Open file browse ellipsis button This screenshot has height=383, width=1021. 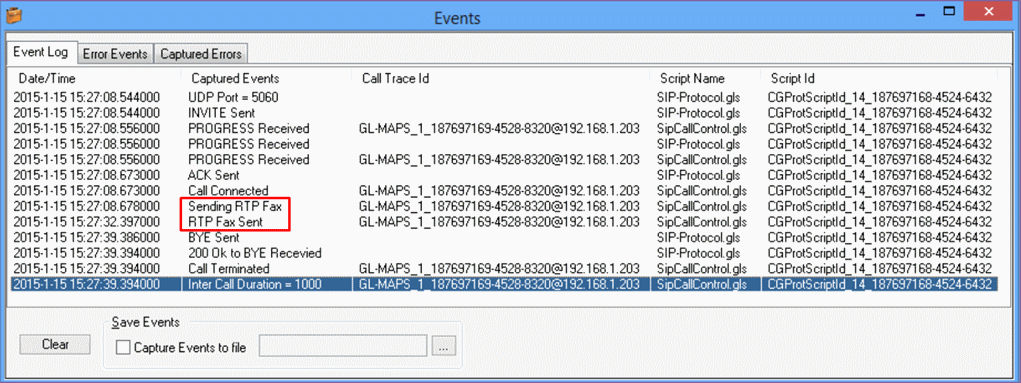click(x=443, y=347)
